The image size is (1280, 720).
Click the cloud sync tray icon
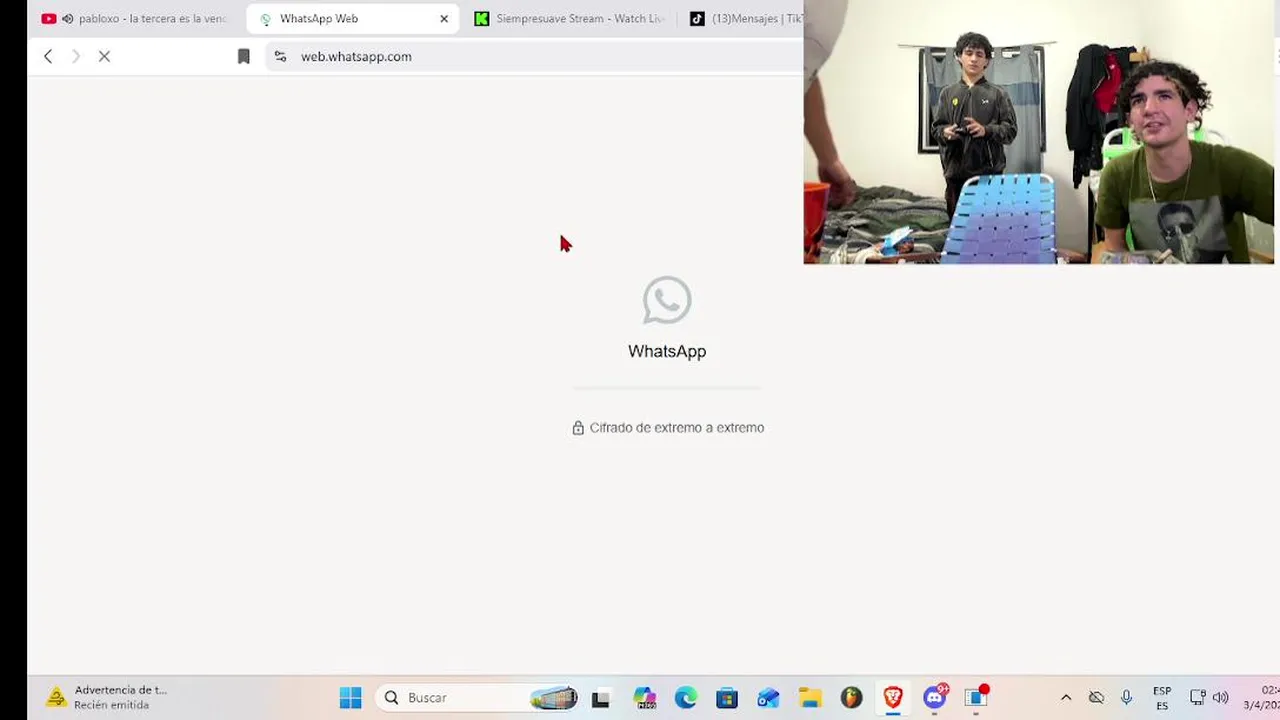1096,698
